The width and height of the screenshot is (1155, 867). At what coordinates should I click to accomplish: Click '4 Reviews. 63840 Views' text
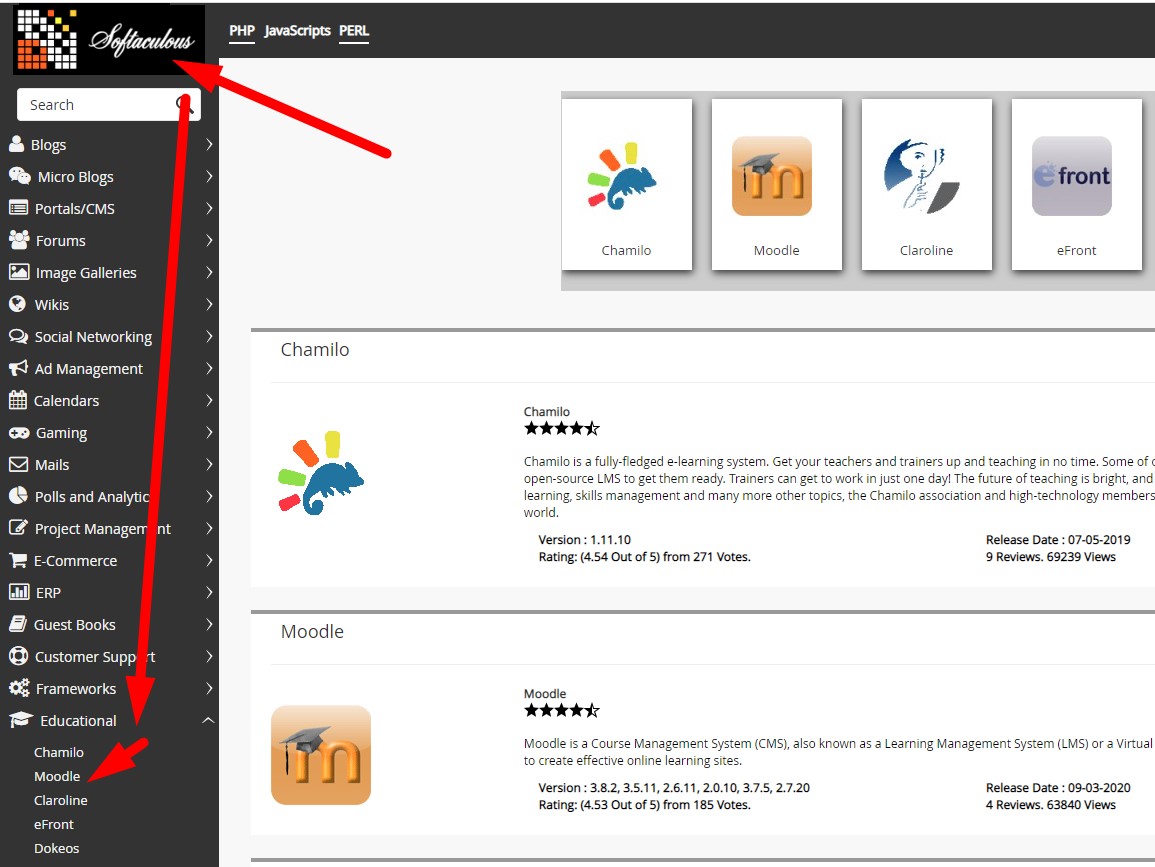coord(1050,805)
